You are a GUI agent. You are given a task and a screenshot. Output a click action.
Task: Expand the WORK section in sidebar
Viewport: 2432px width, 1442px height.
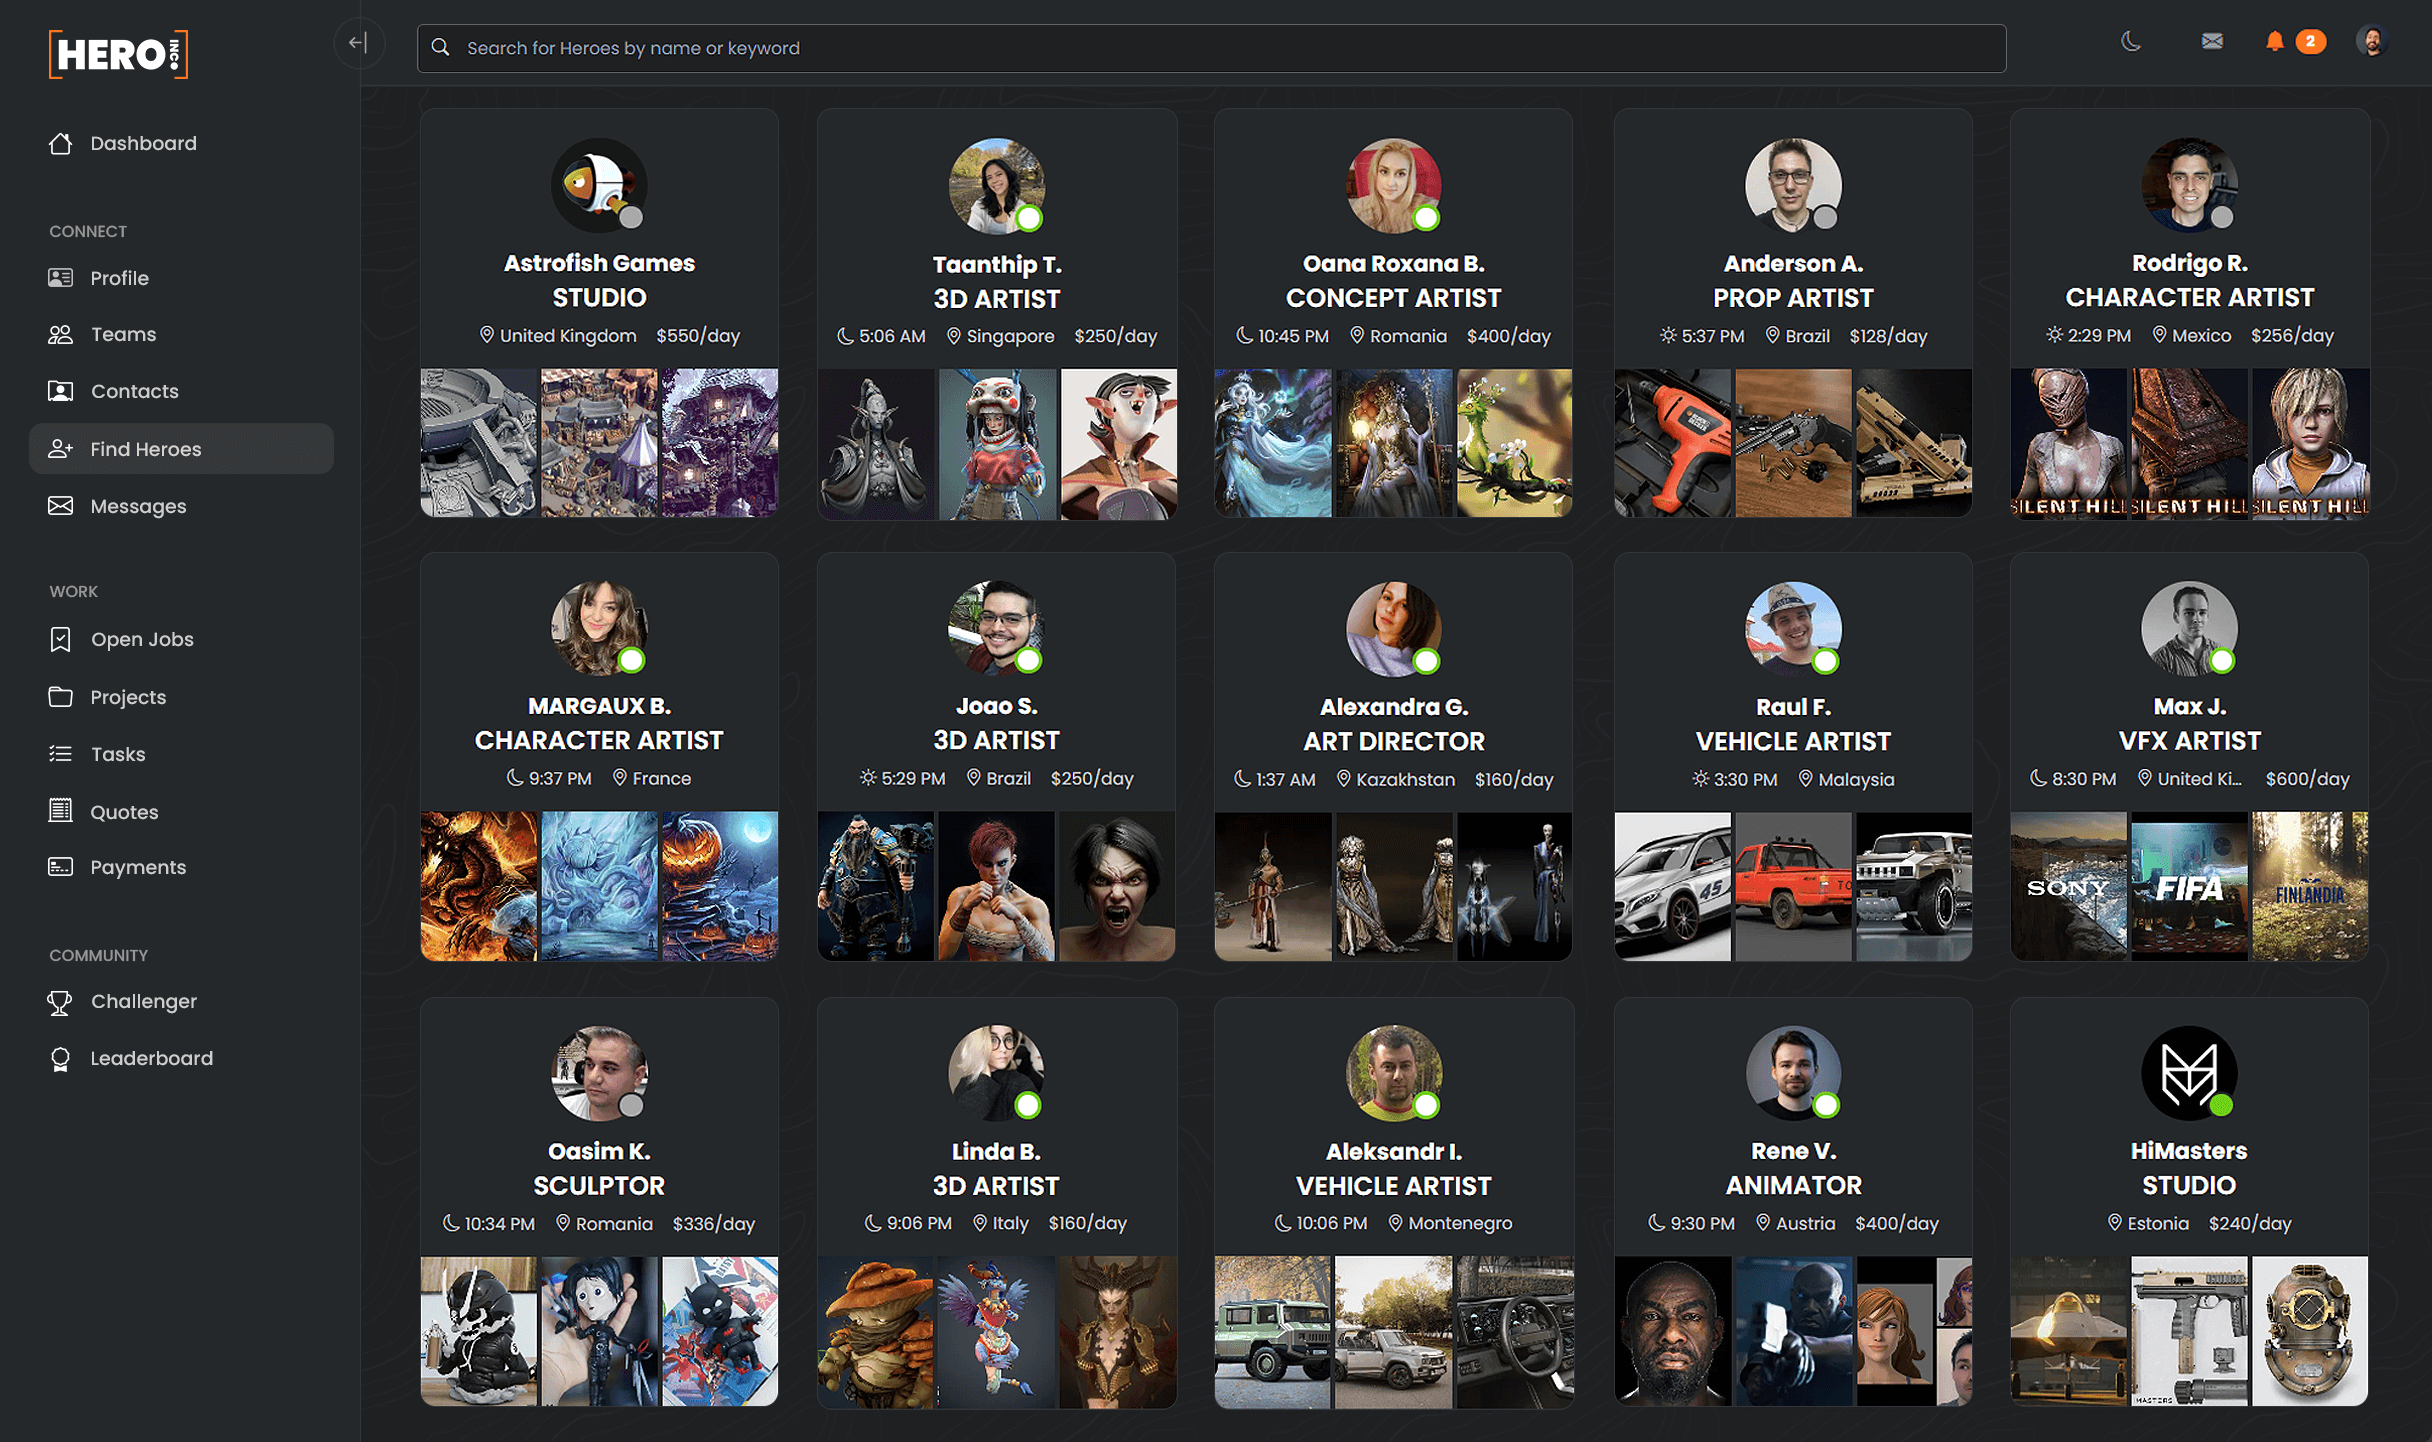coord(72,591)
